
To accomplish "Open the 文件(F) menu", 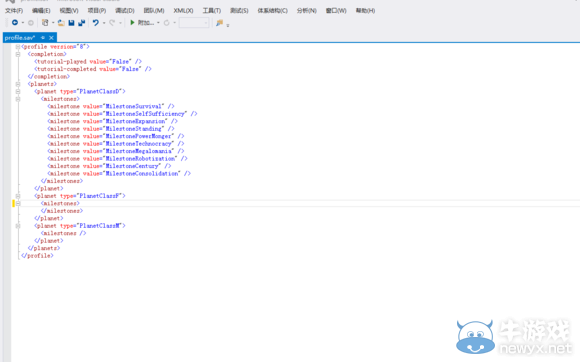I will tap(14, 10).
